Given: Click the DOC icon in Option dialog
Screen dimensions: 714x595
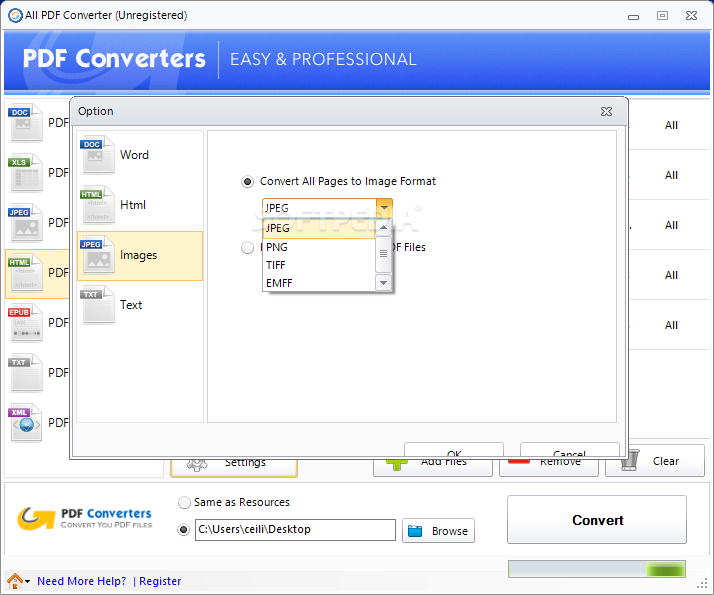Looking at the screenshot, I should point(97,155).
